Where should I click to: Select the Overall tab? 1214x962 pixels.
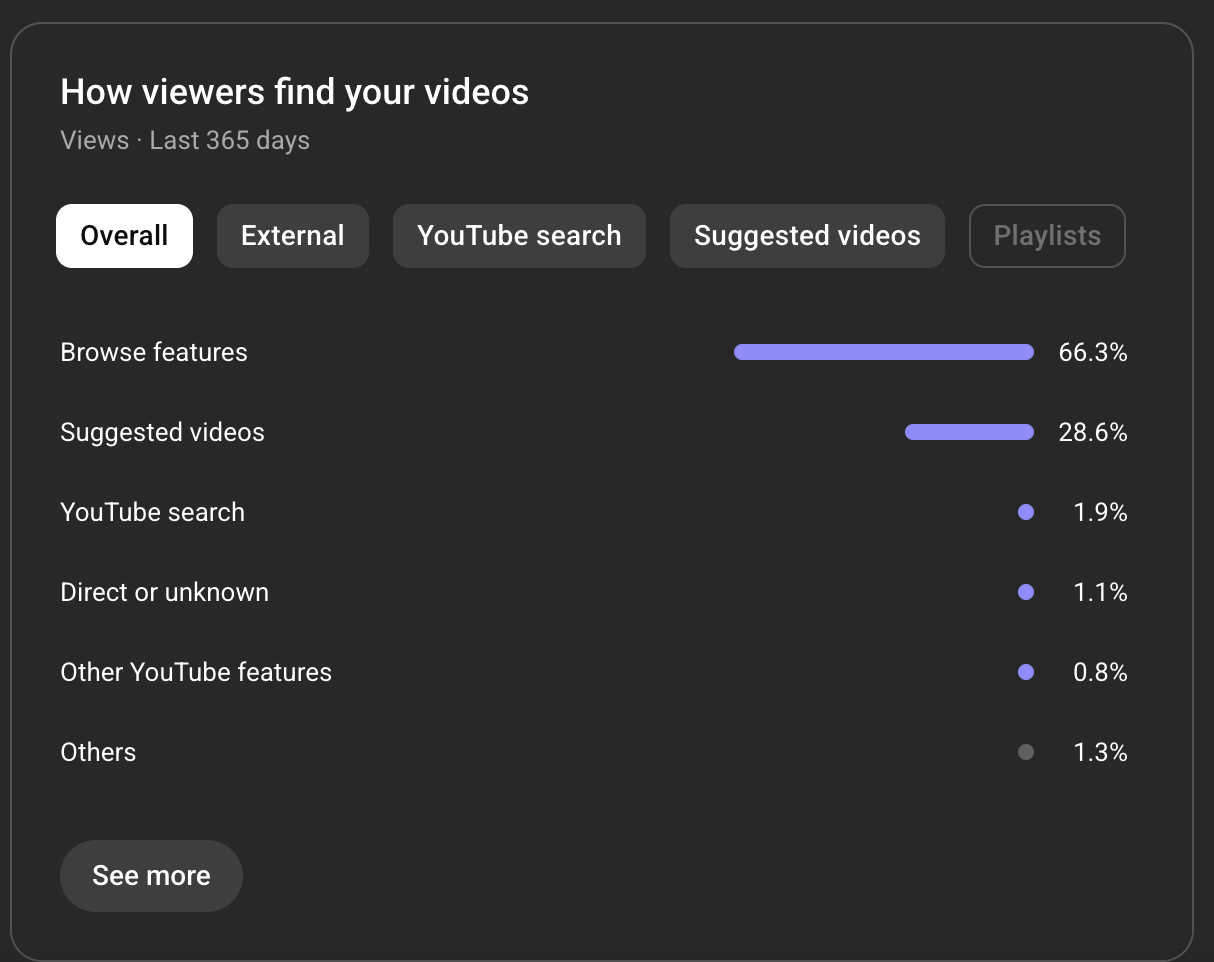[x=124, y=236]
